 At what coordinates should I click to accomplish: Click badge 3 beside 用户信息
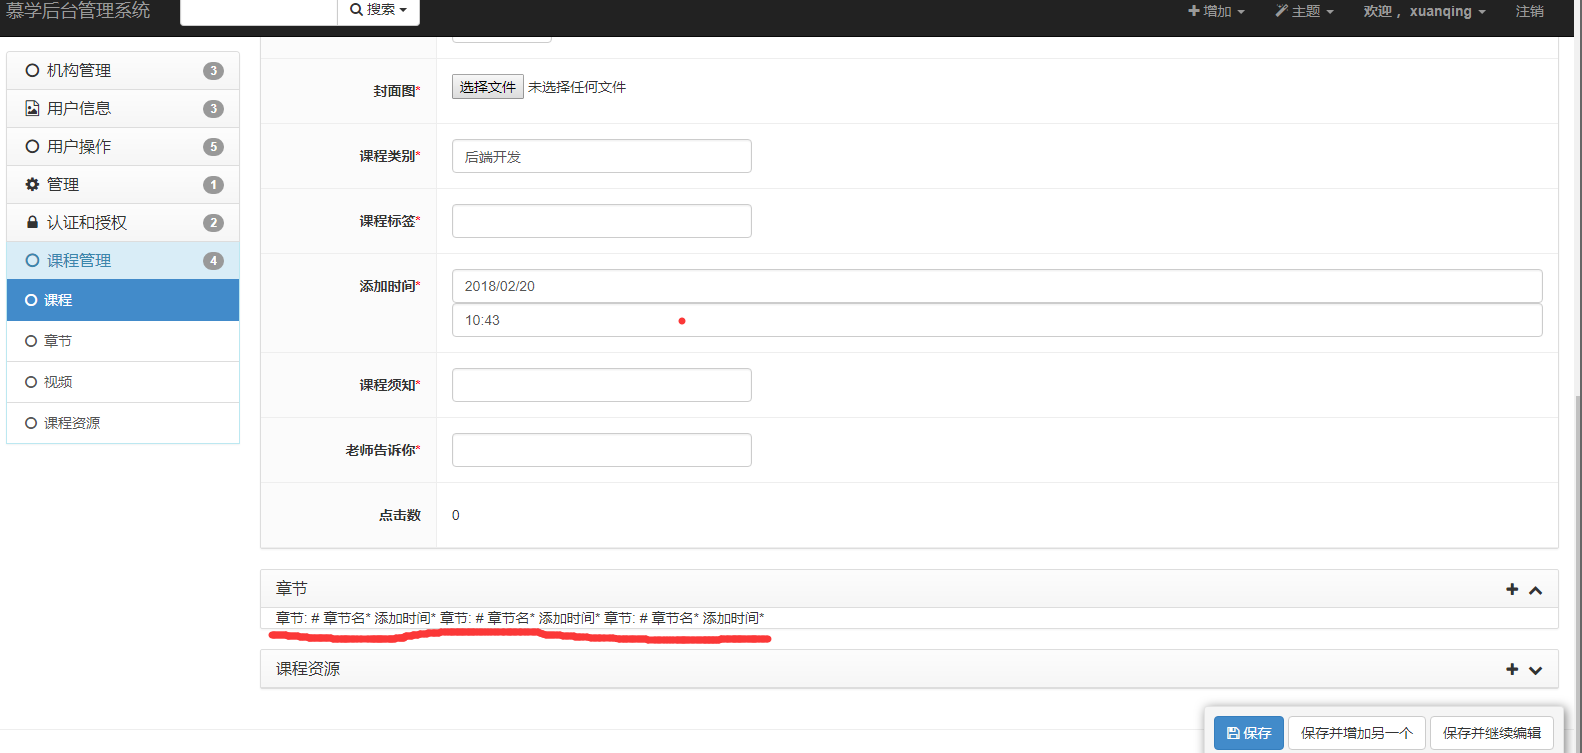[x=213, y=108]
